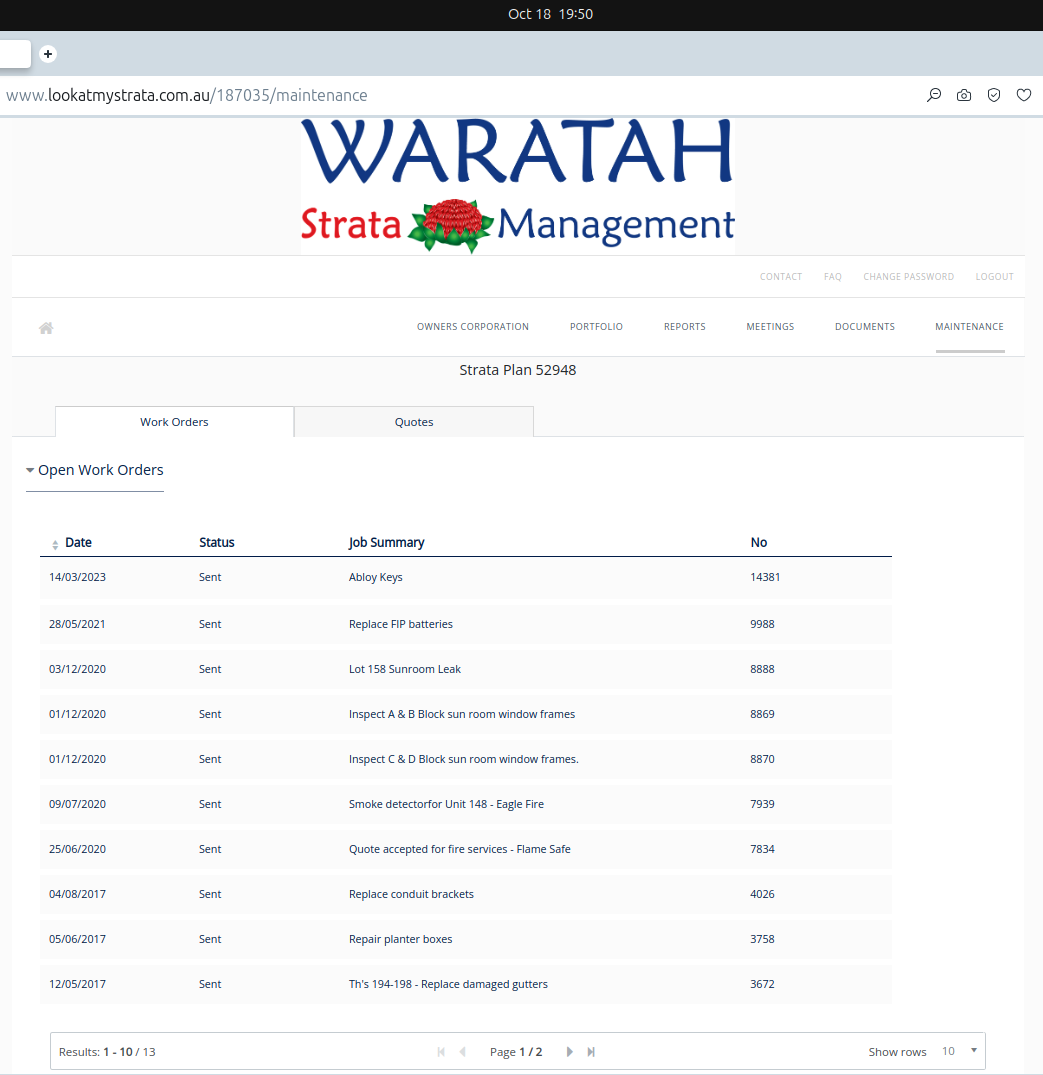Click date 03/12/2020 cell
The width and height of the screenshot is (1043, 1075).
pos(77,669)
